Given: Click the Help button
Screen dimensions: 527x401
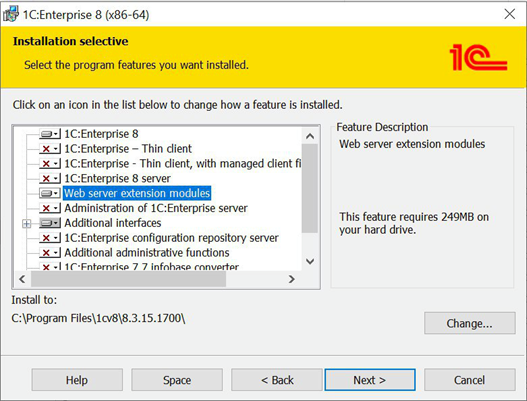Looking at the screenshot, I should point(77,380).
